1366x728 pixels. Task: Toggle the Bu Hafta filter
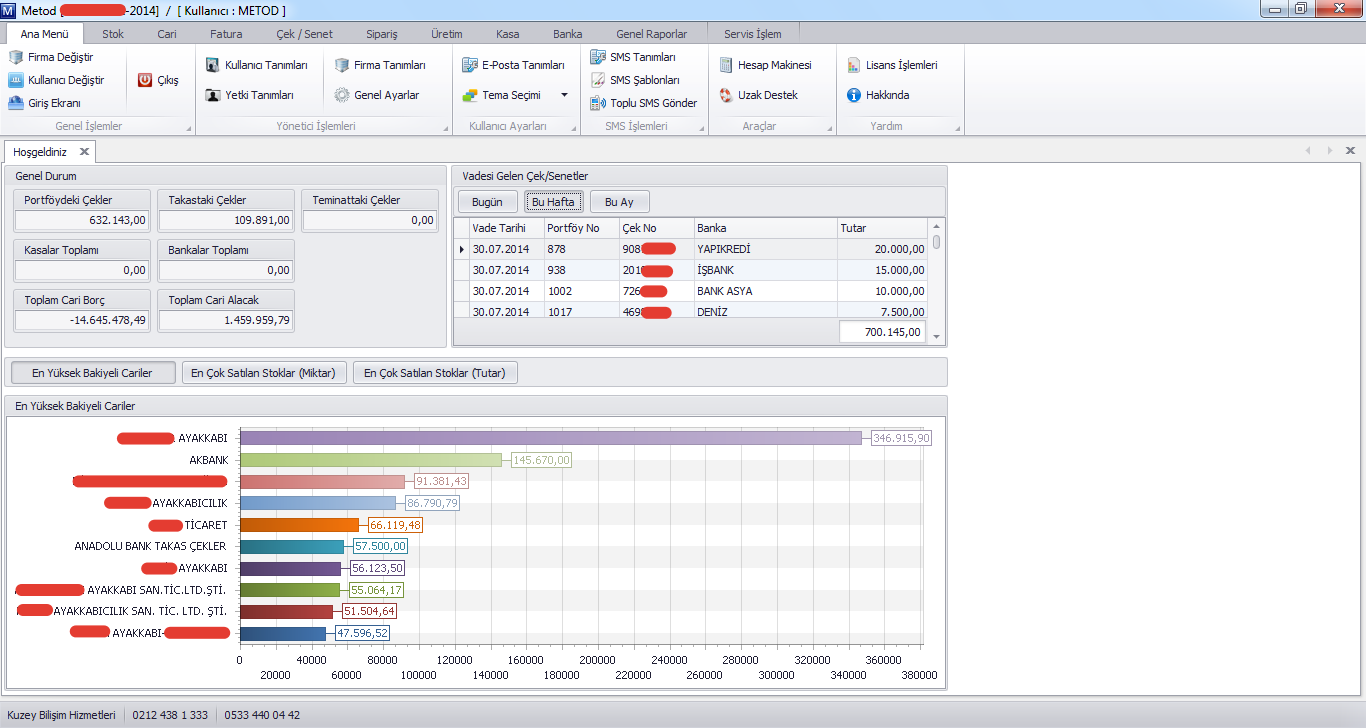553,202
